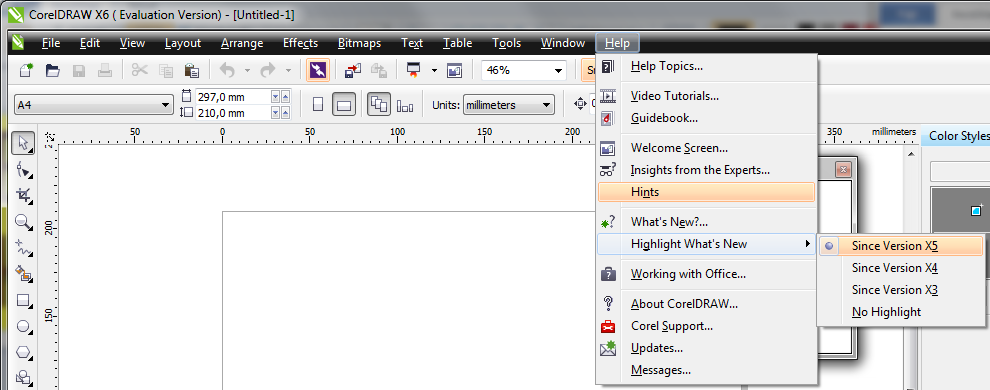Expand Highlight What's New submenu
Viewport: 990px width, 390px height.
click(x=707, y=244)
